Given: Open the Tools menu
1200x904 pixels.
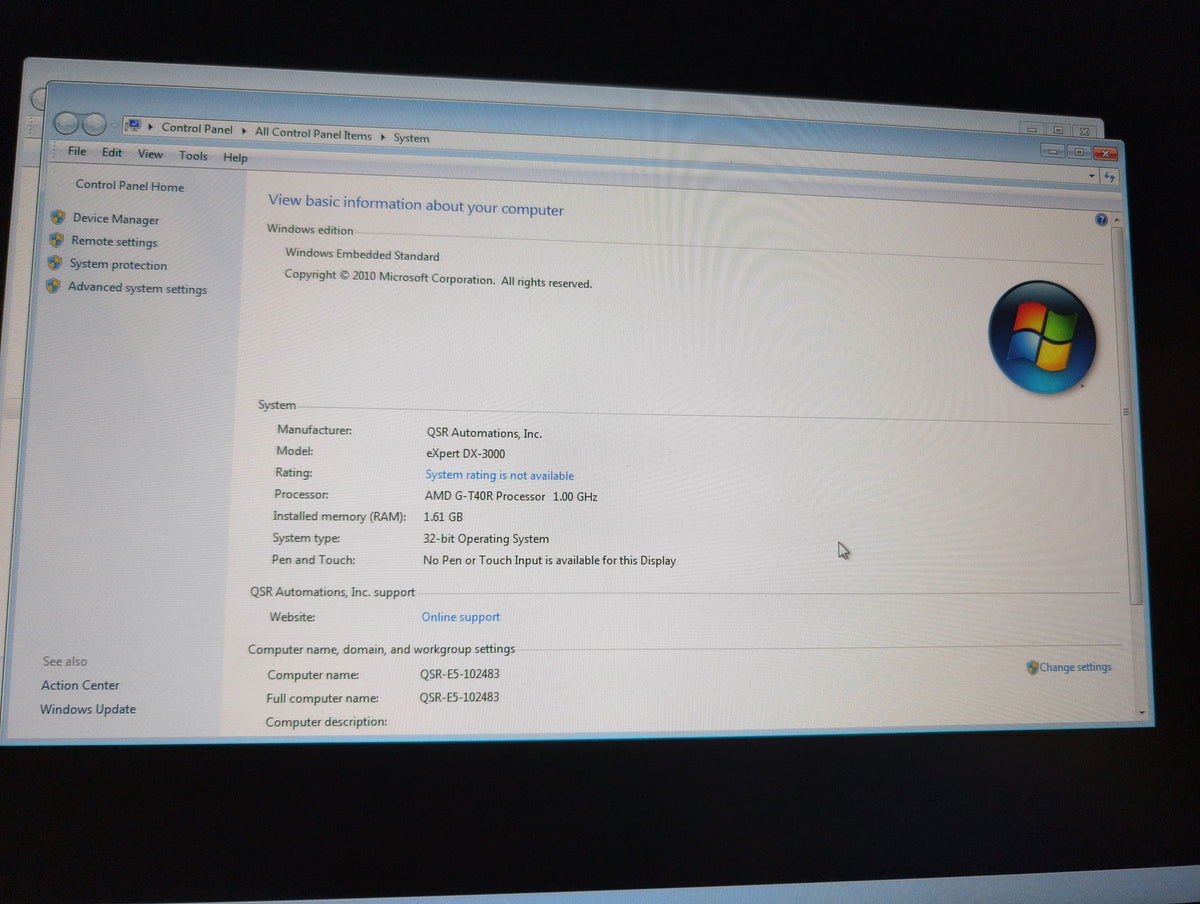Looking at the screenshot, I should coord(193,156).
